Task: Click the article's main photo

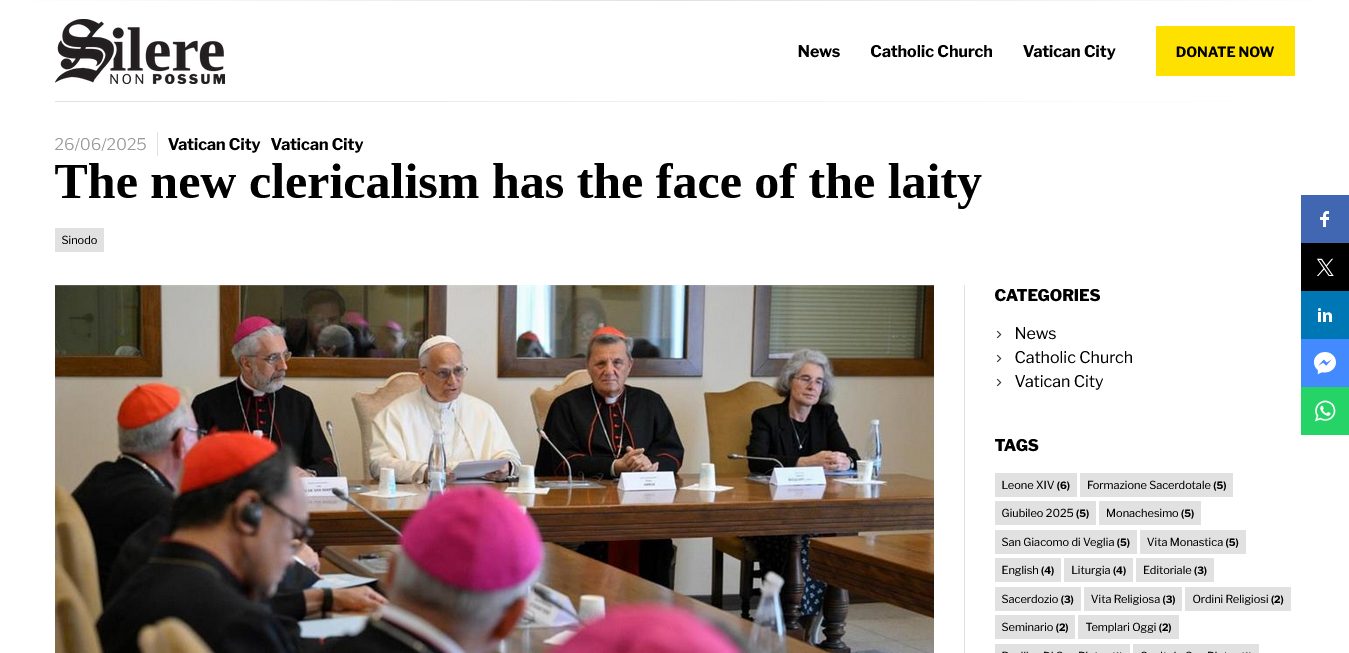Action: pos(494,469)
